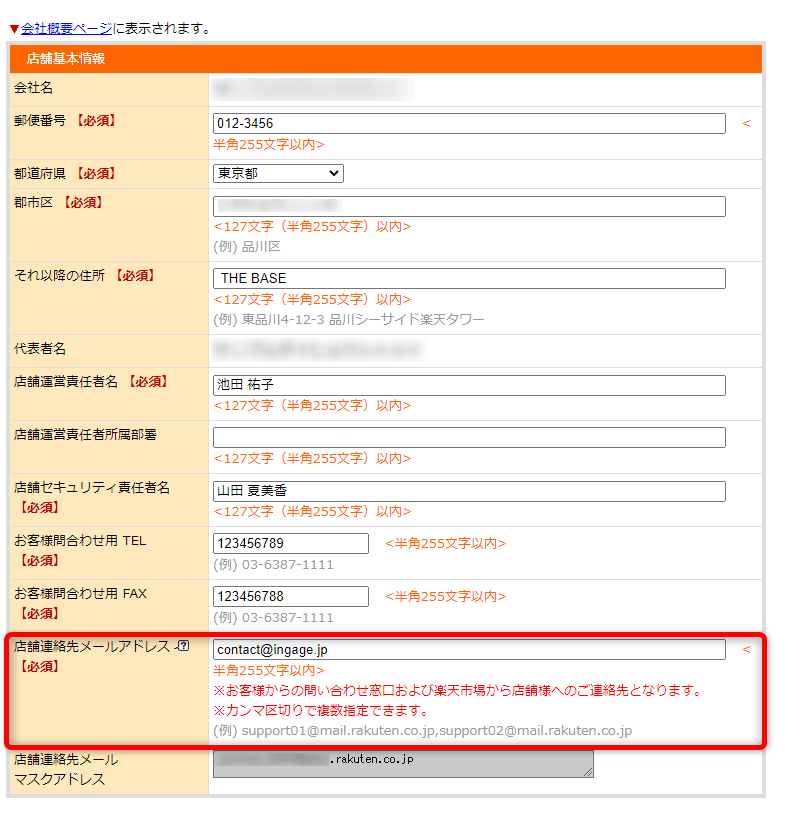Click the empty 店舗運営責任者所属部署 field
The image size is (797, 816).
coord(468,437)
